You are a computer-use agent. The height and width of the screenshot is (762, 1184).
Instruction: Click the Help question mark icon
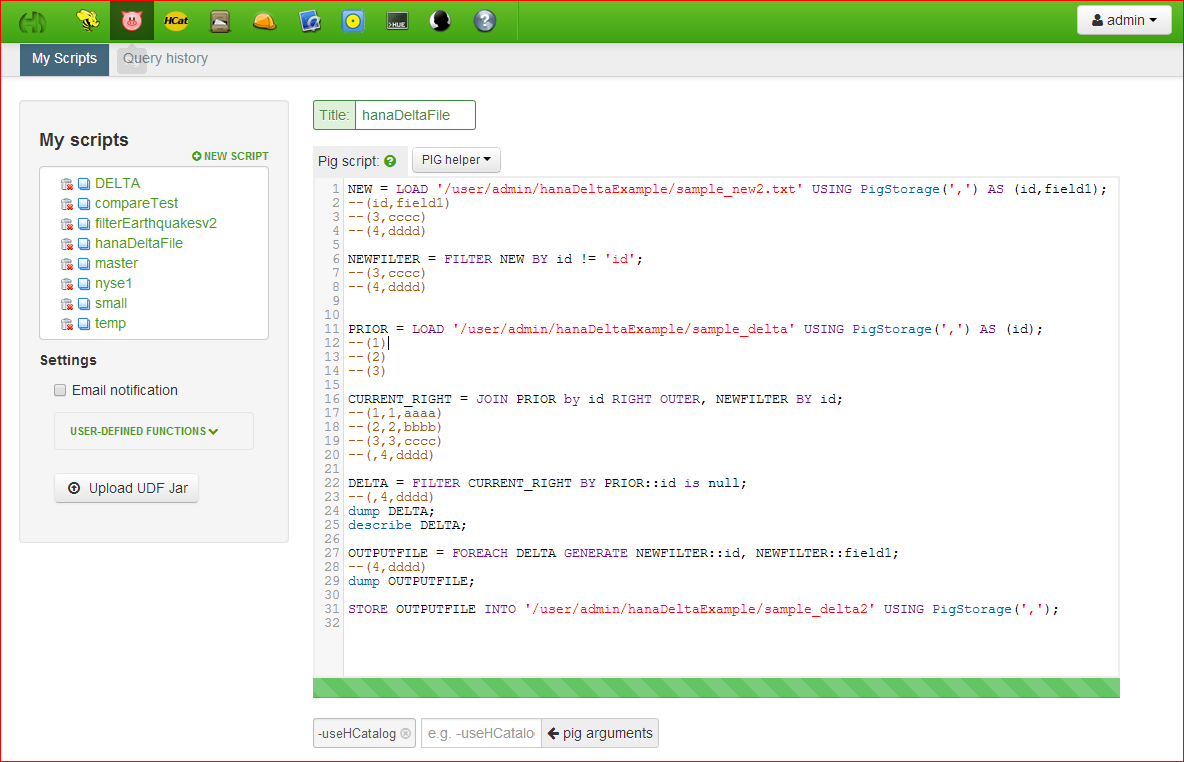(x=485, y=20)
